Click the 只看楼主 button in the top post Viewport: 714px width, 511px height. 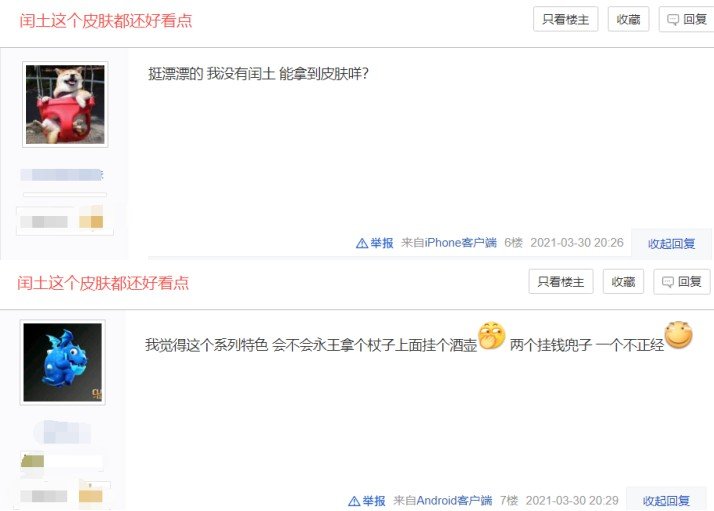[x=566, y=19]
